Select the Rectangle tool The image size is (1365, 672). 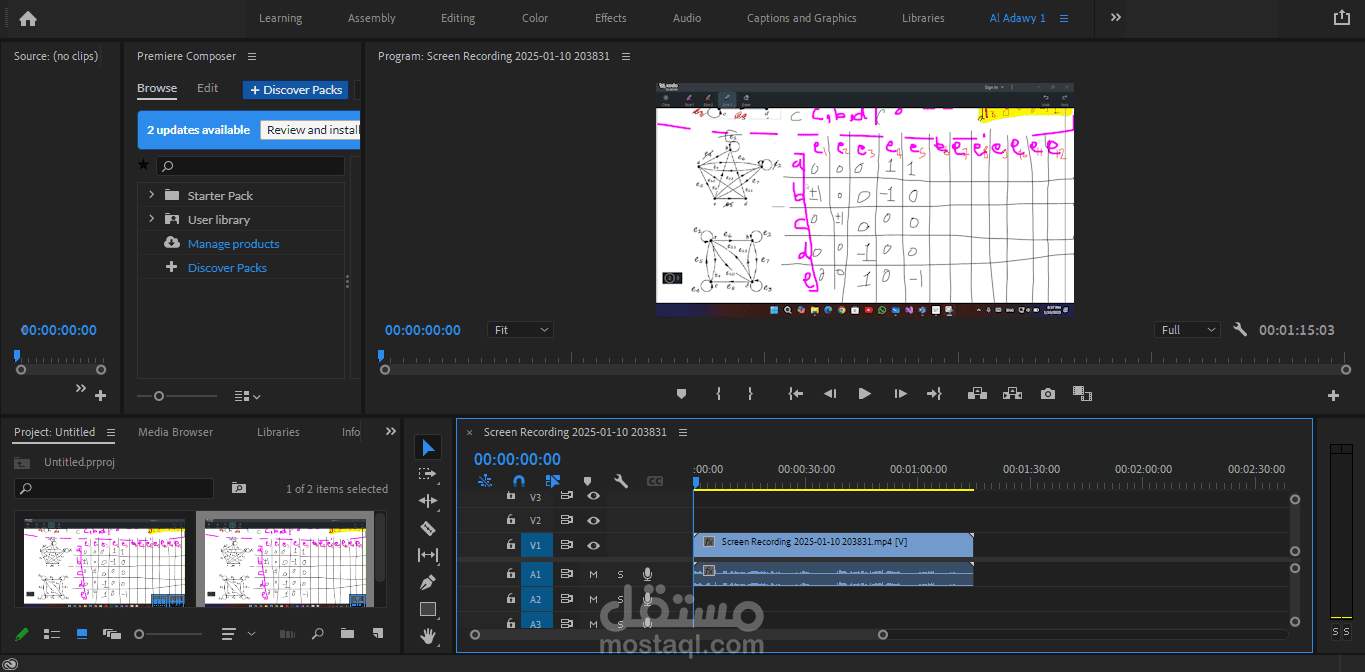[x=428, y=609]
